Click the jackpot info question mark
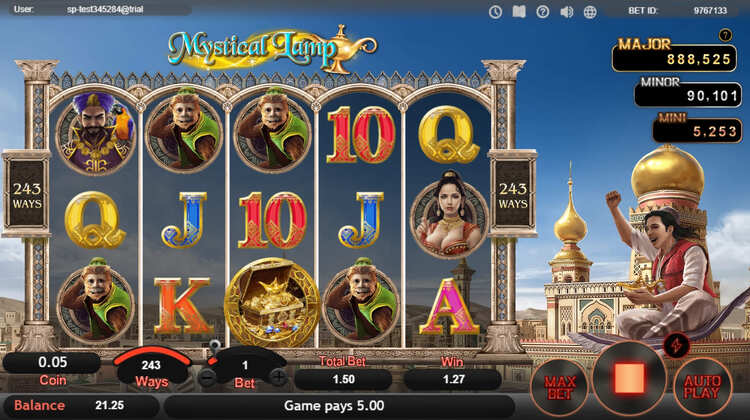 tap(725, 35)
